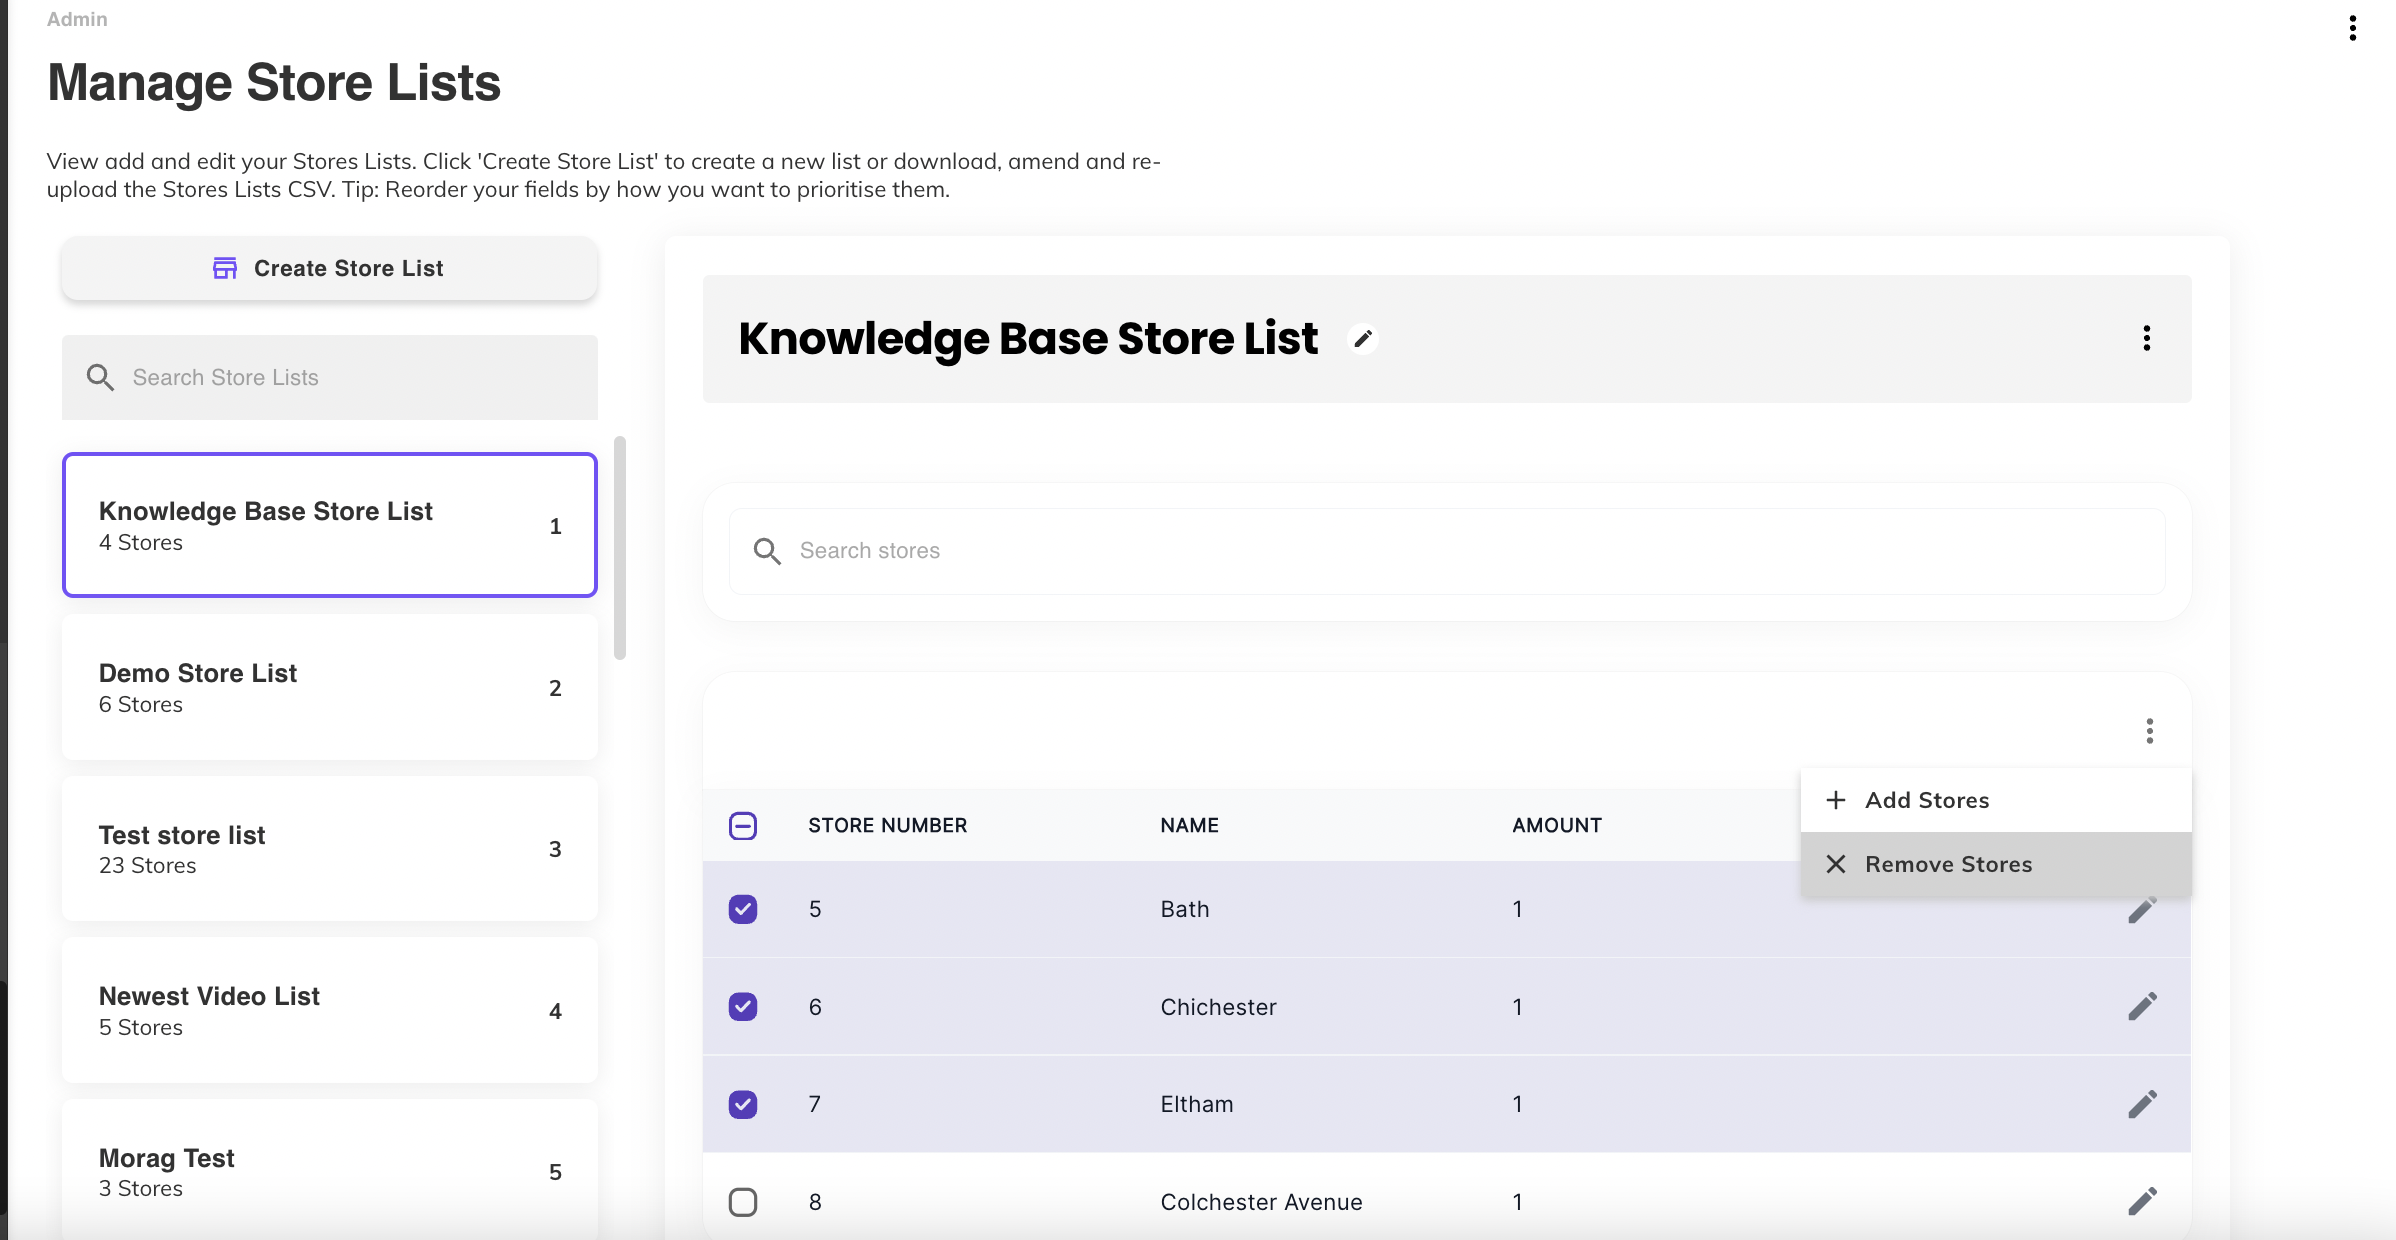Open the Knowledge Base Store List options menu
Screen dimensions: 2396x1240
point(2146,338)
